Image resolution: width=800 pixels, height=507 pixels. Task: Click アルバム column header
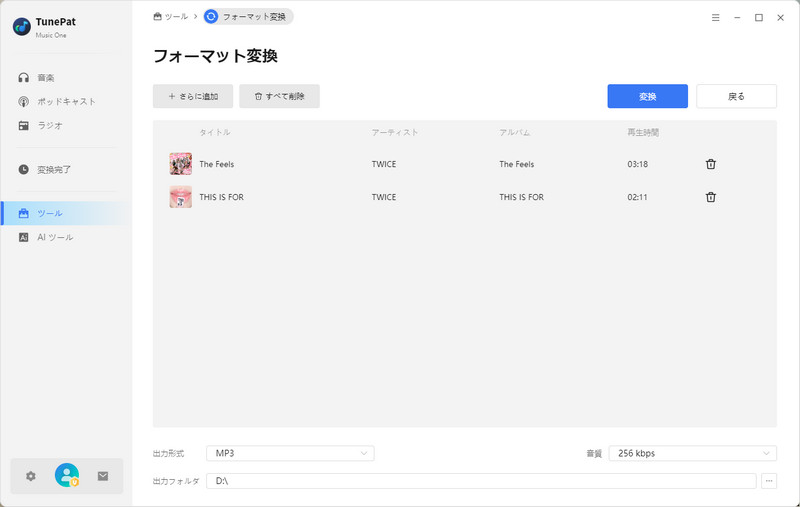(x=514, y=133)
